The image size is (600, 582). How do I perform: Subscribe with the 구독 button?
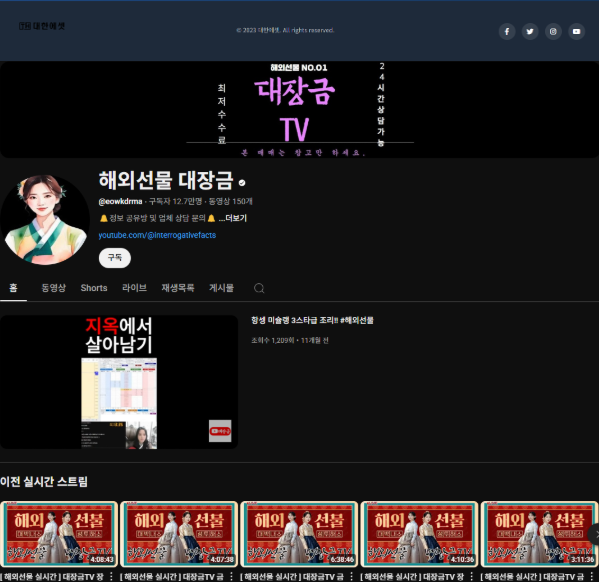(x=115, y=258)
